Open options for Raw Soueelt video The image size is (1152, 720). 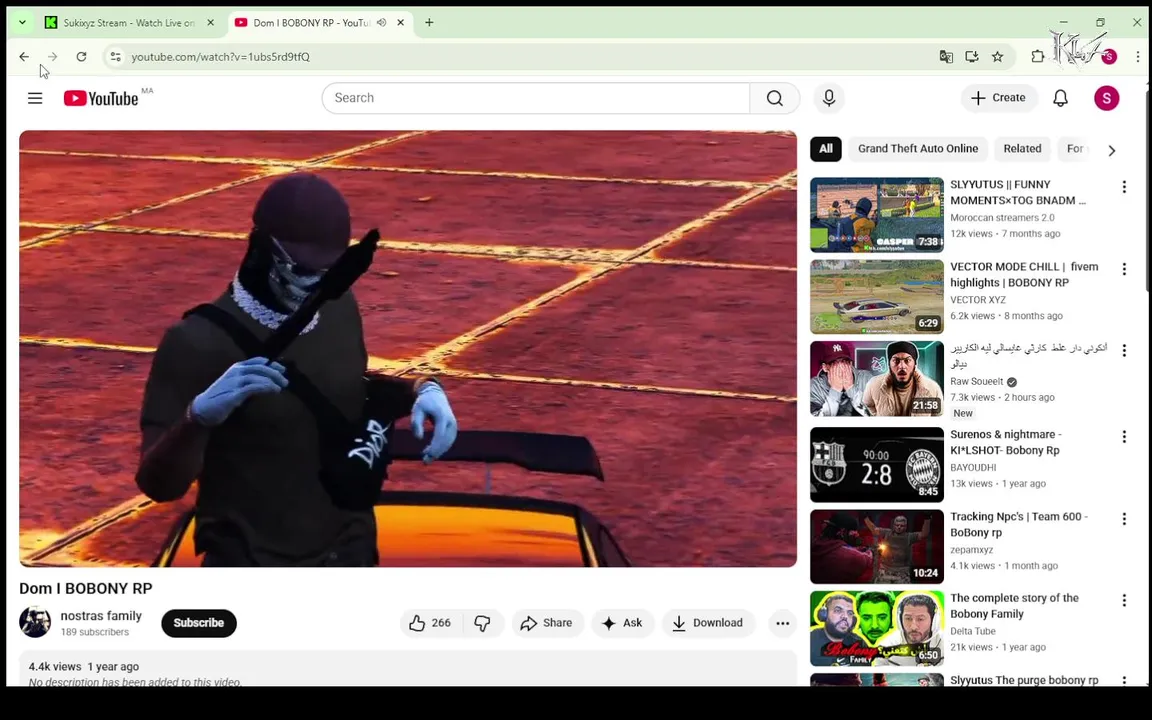[x=1123, y=350]
